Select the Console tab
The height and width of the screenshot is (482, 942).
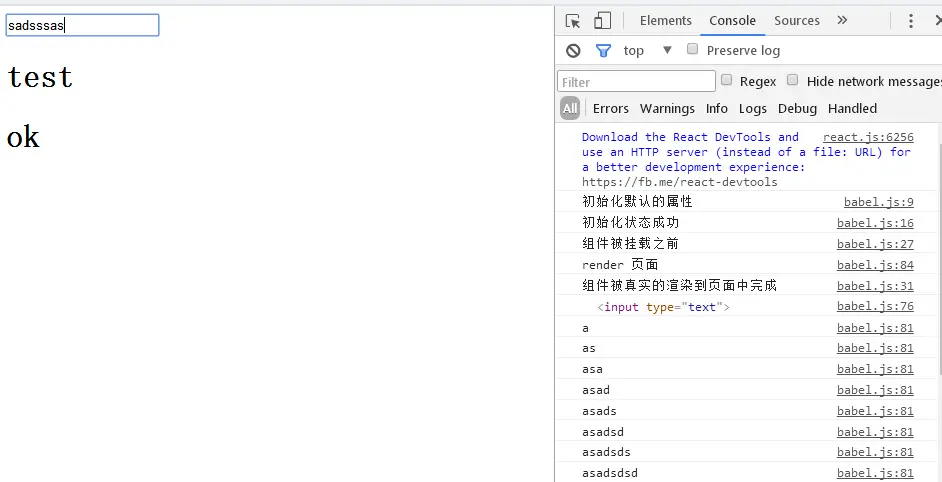(732, 20)
